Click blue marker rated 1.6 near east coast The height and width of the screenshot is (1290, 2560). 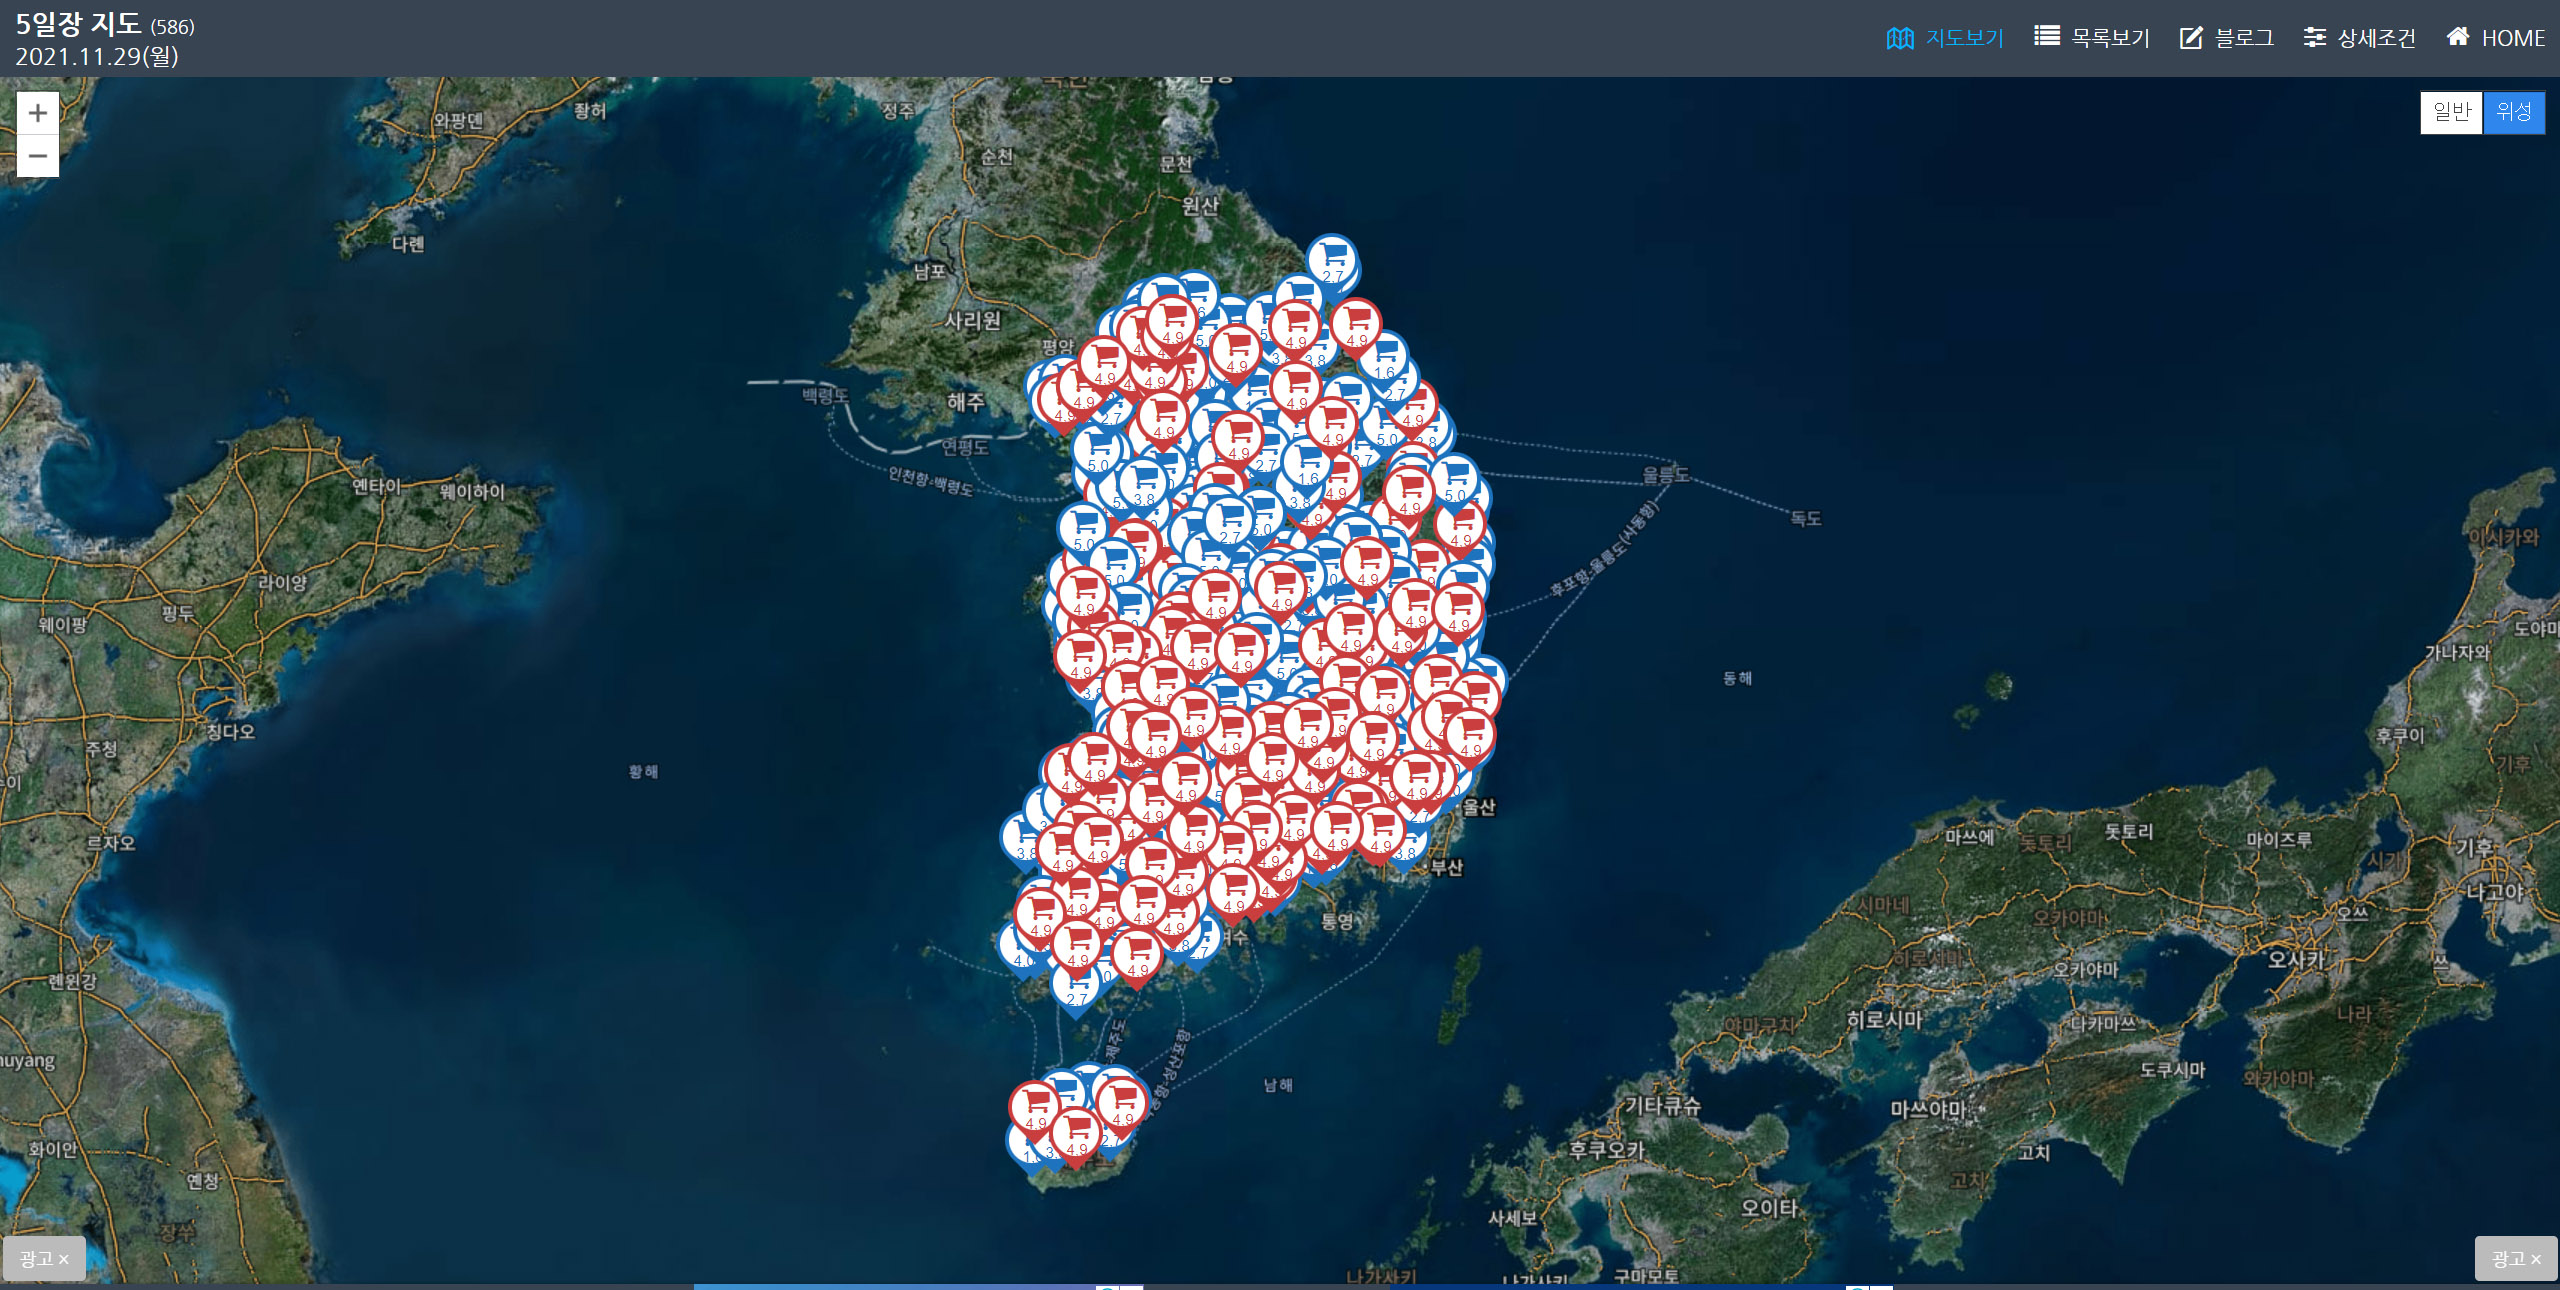pos(1384,358)
